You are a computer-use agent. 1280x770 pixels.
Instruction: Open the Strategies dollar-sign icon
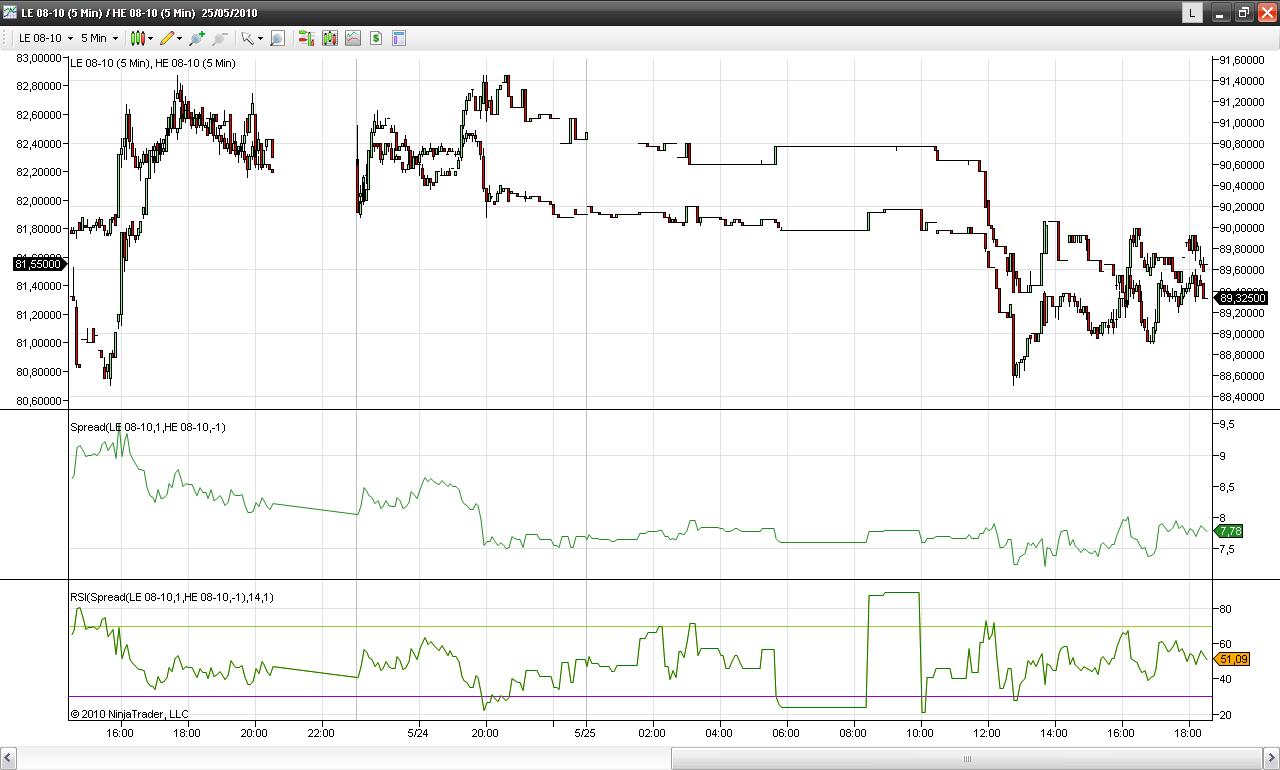tap(376, 38)
